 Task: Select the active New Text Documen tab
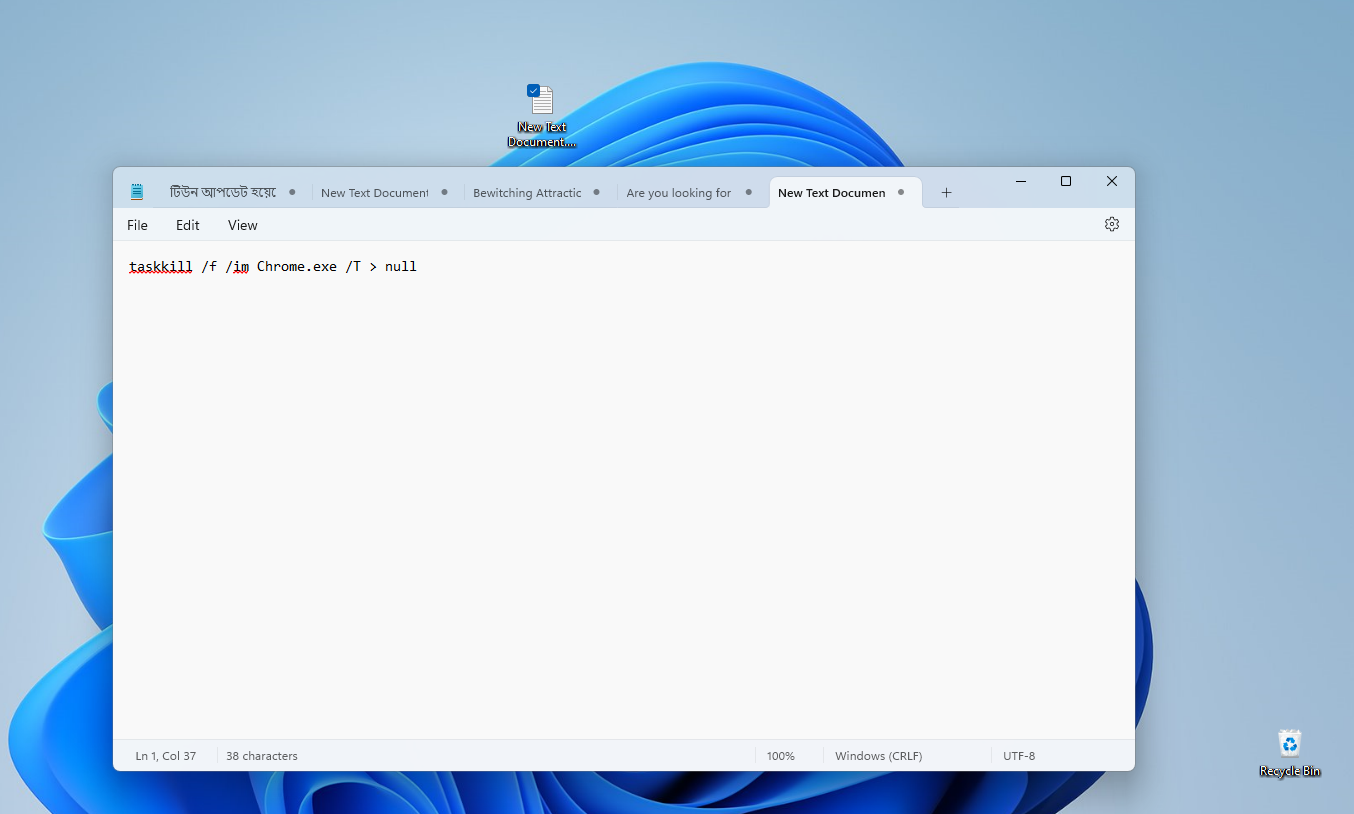831,193
